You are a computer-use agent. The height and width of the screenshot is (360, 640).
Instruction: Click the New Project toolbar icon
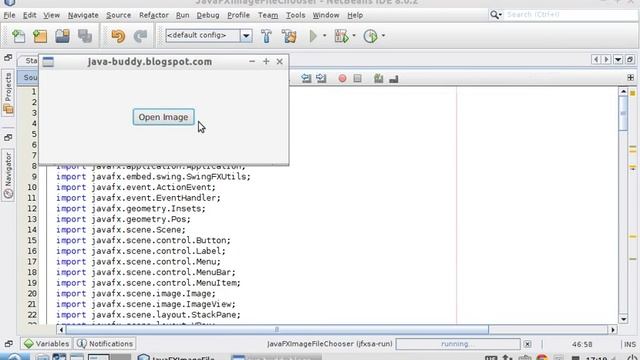(x=40, y=36)
